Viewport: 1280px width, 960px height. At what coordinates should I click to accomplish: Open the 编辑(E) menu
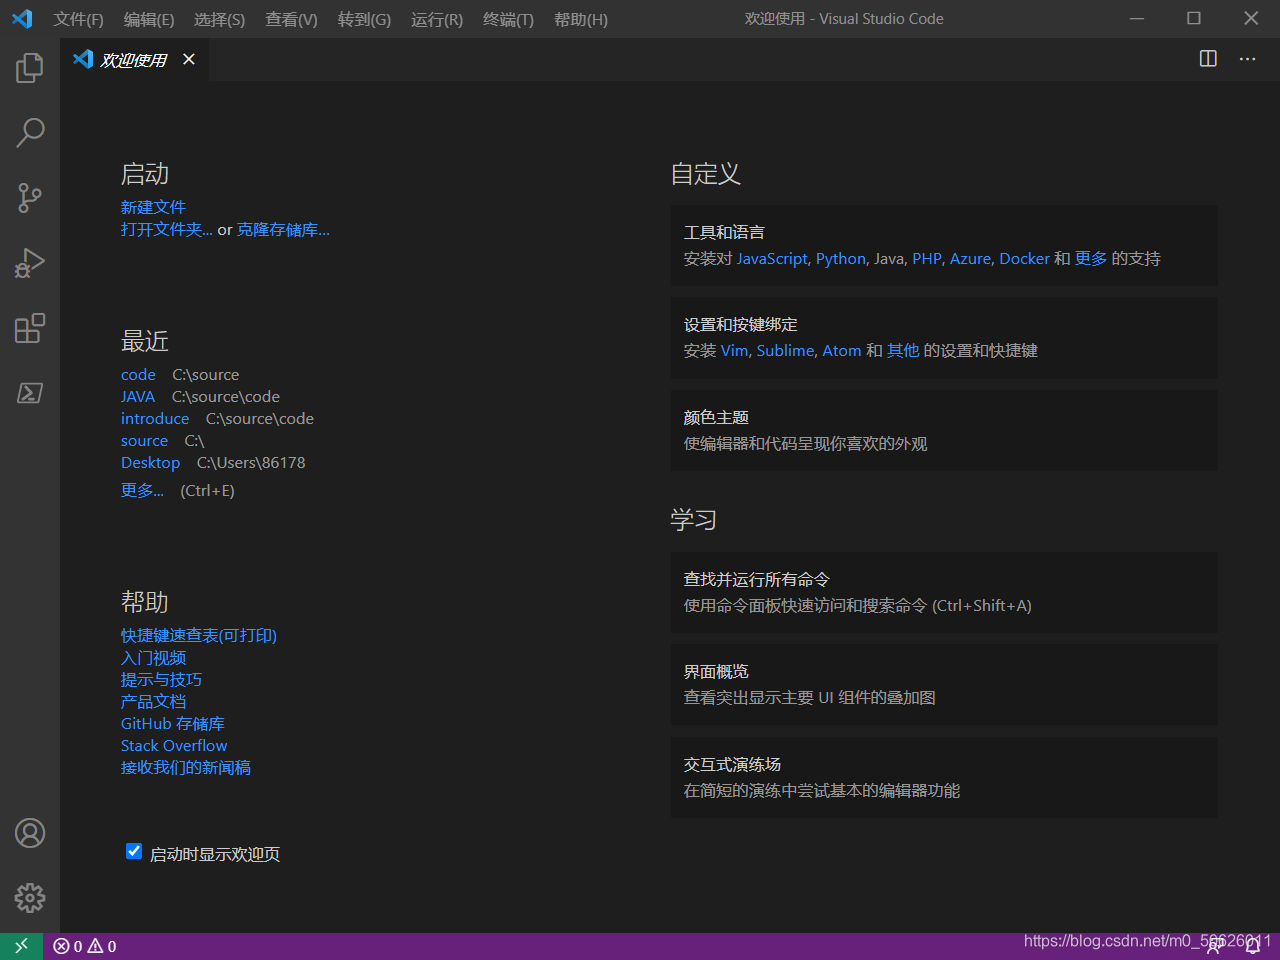click(x=149, y=19)
